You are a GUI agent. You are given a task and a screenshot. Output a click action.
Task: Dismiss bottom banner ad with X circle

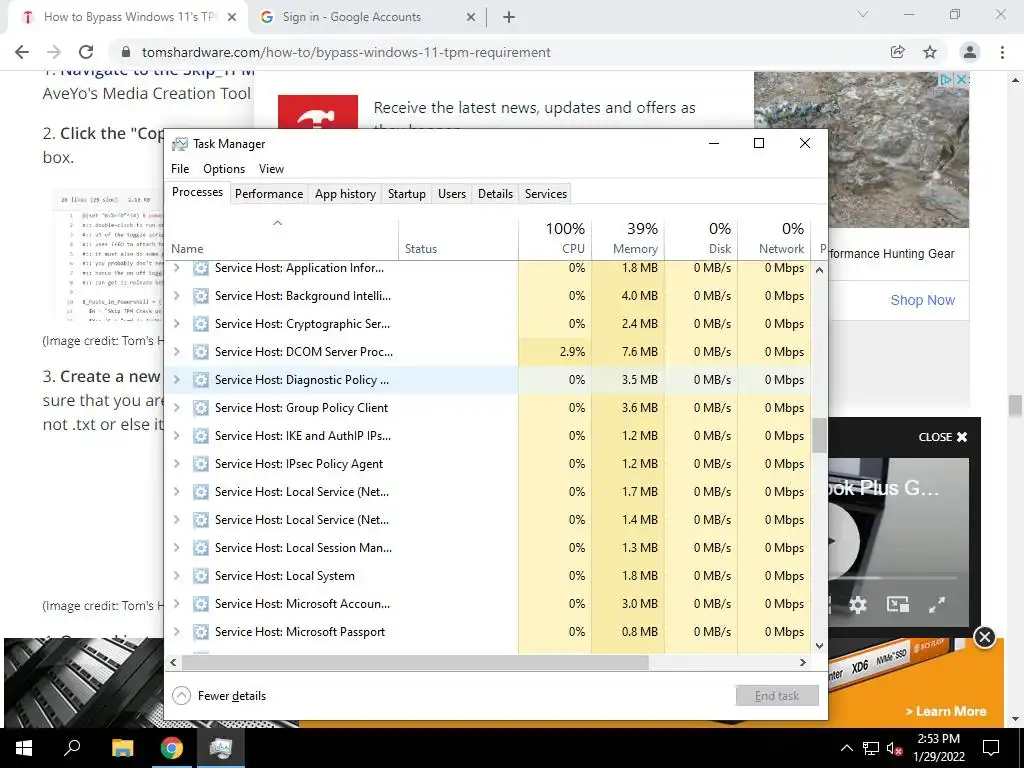(984, 637)
